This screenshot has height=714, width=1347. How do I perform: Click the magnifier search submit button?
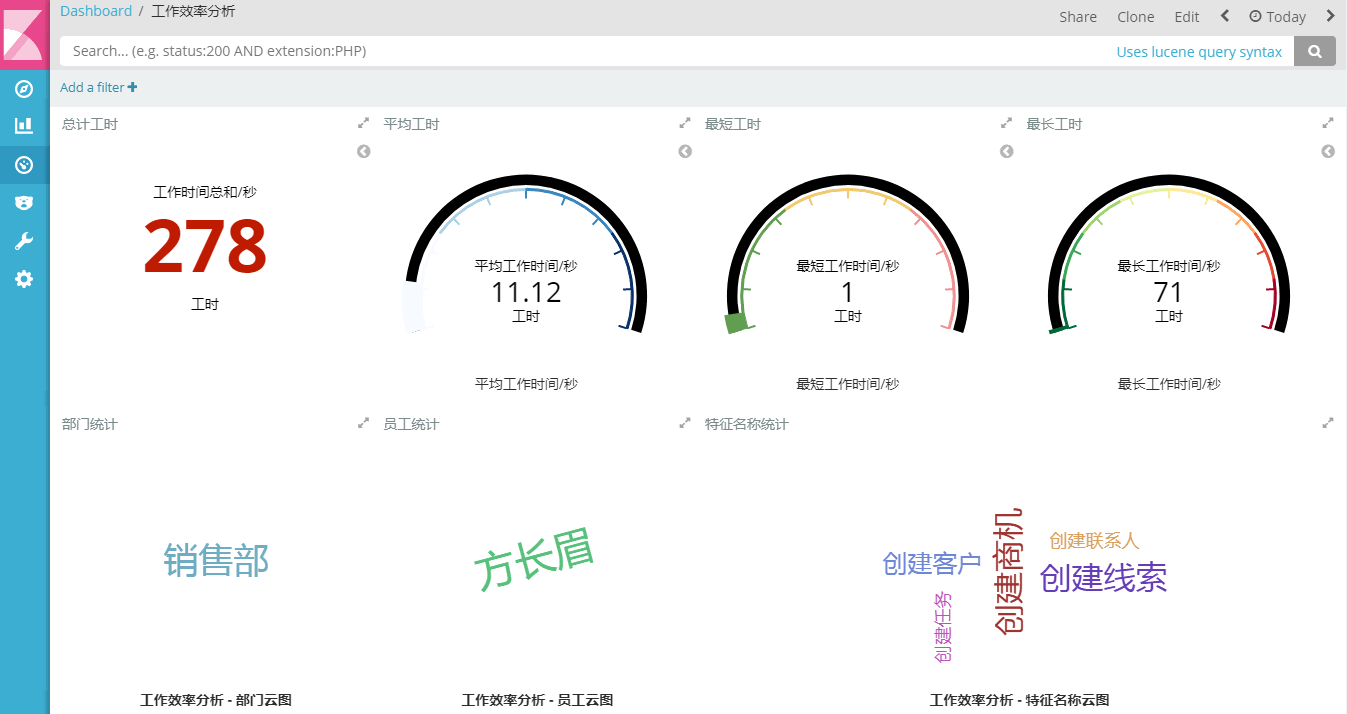pyautogui.click(x=1314, y=51)
